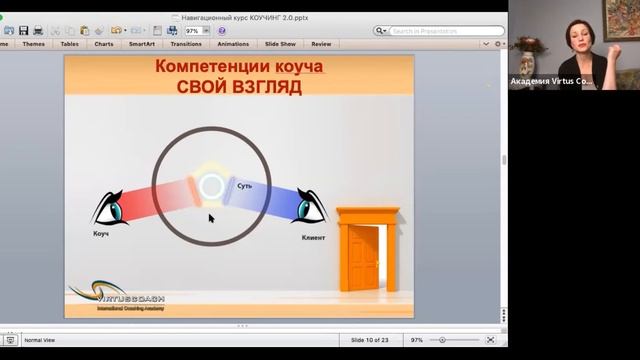Open the Media Browser icon
640x360 pixels.
pos(172,31)
